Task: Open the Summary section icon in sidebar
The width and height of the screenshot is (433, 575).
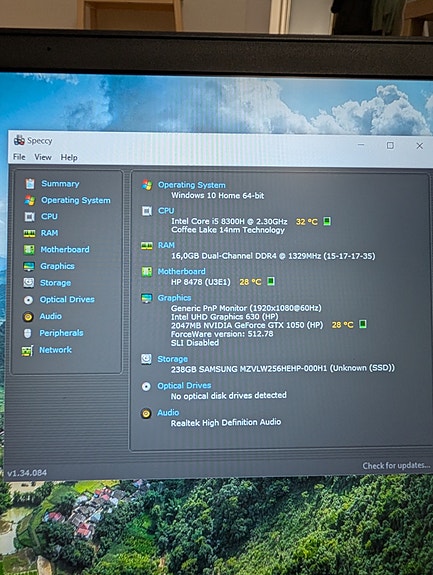Action: (30, 183)
